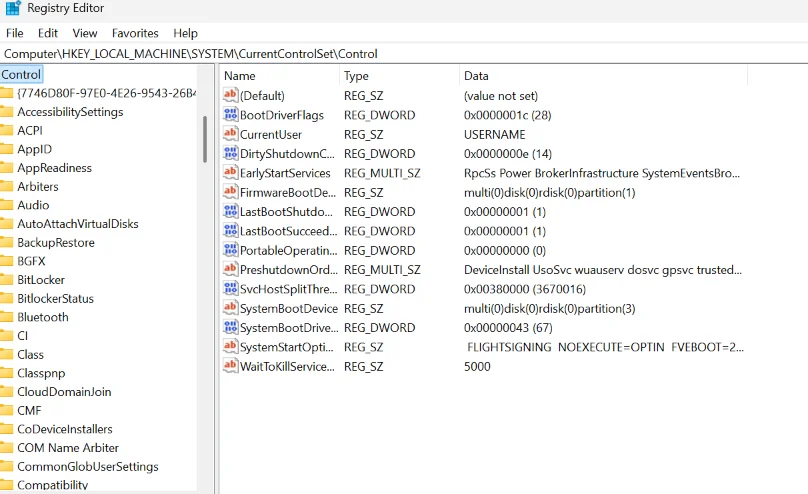Image resolution: width=808 pixels, height=494 pixels.
Task: Select the Classpnp key
Action: click(41, 373)
